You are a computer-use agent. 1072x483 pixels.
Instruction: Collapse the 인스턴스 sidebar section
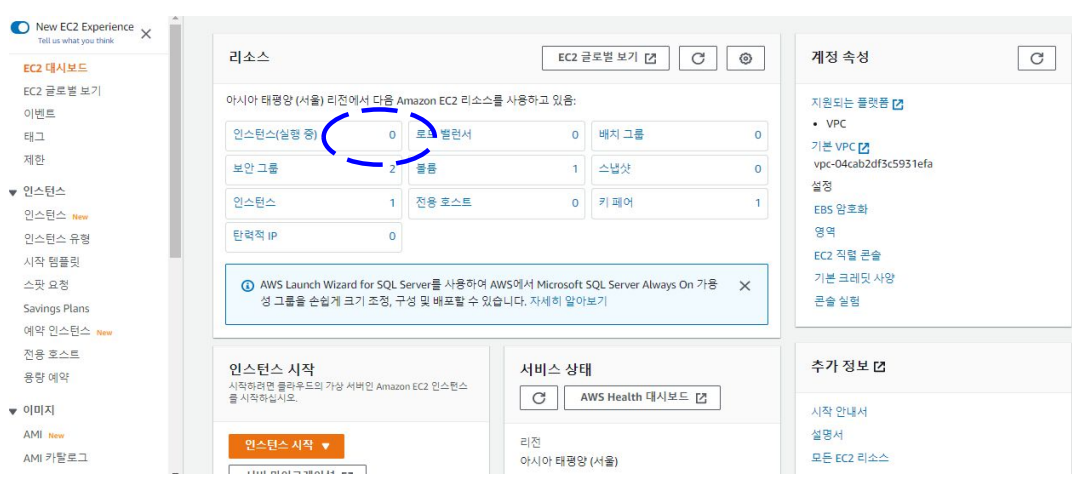12,192
